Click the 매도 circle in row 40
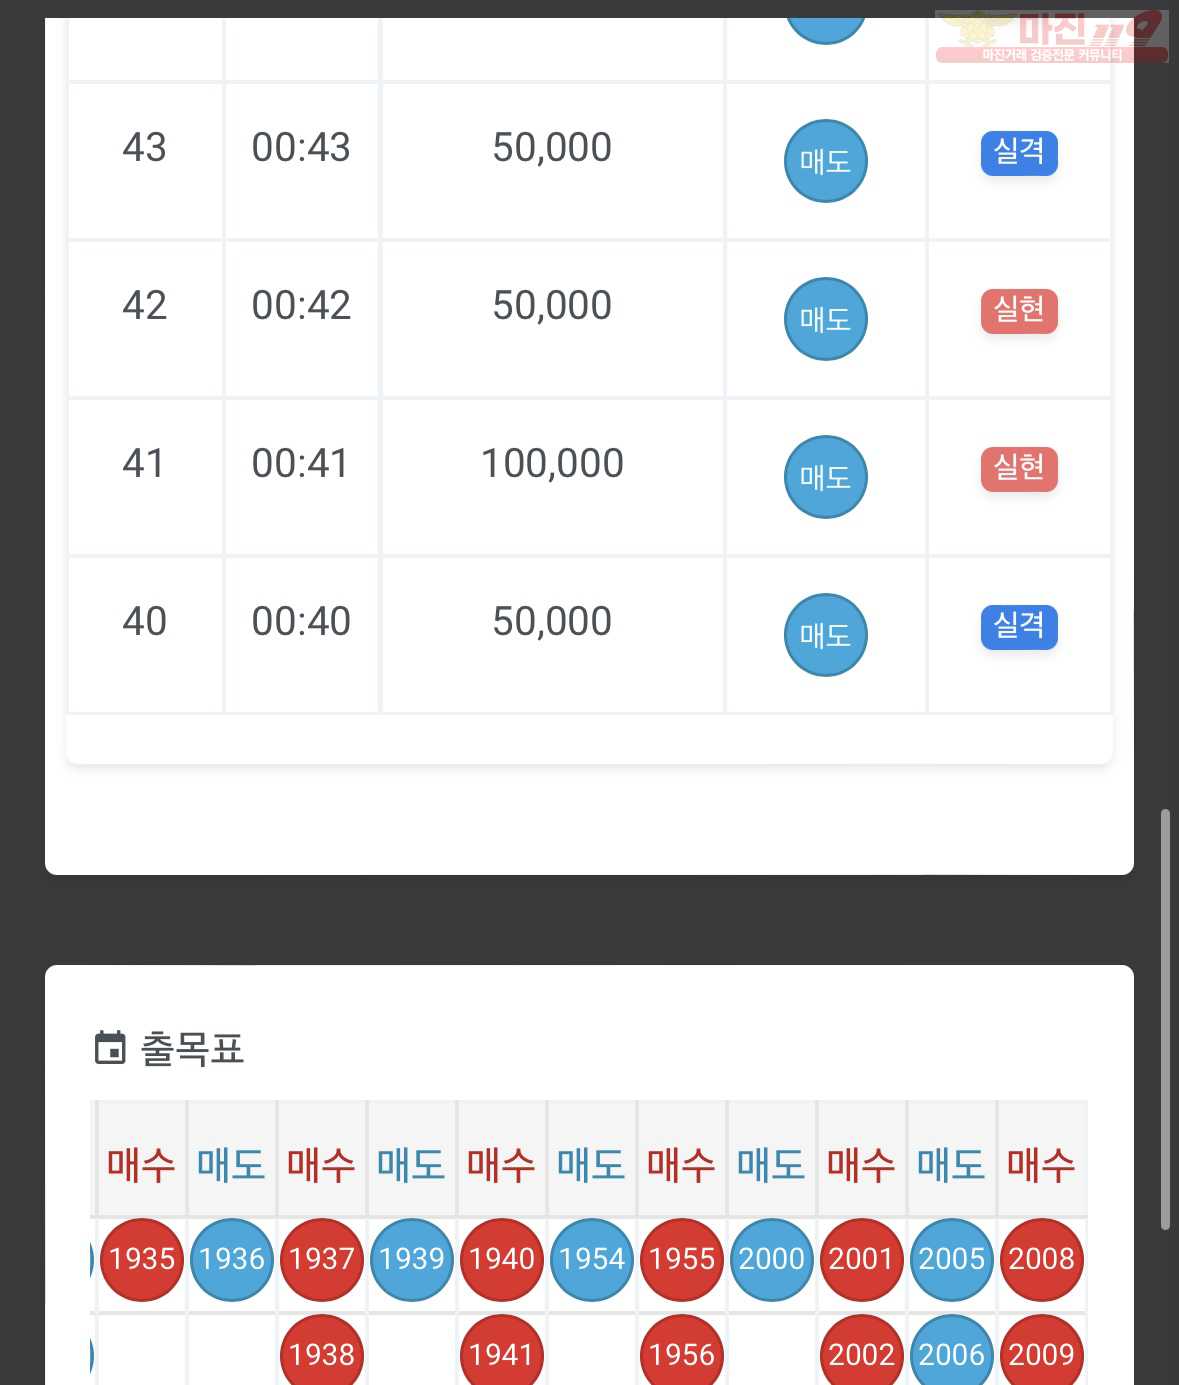 [x=825, y=635]
